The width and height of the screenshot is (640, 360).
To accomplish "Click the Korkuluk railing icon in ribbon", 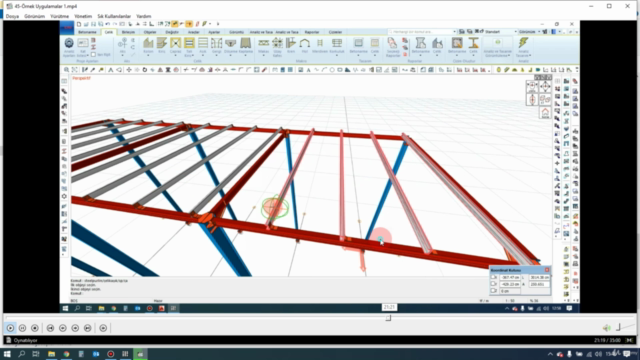I will [x=337, y=43].
